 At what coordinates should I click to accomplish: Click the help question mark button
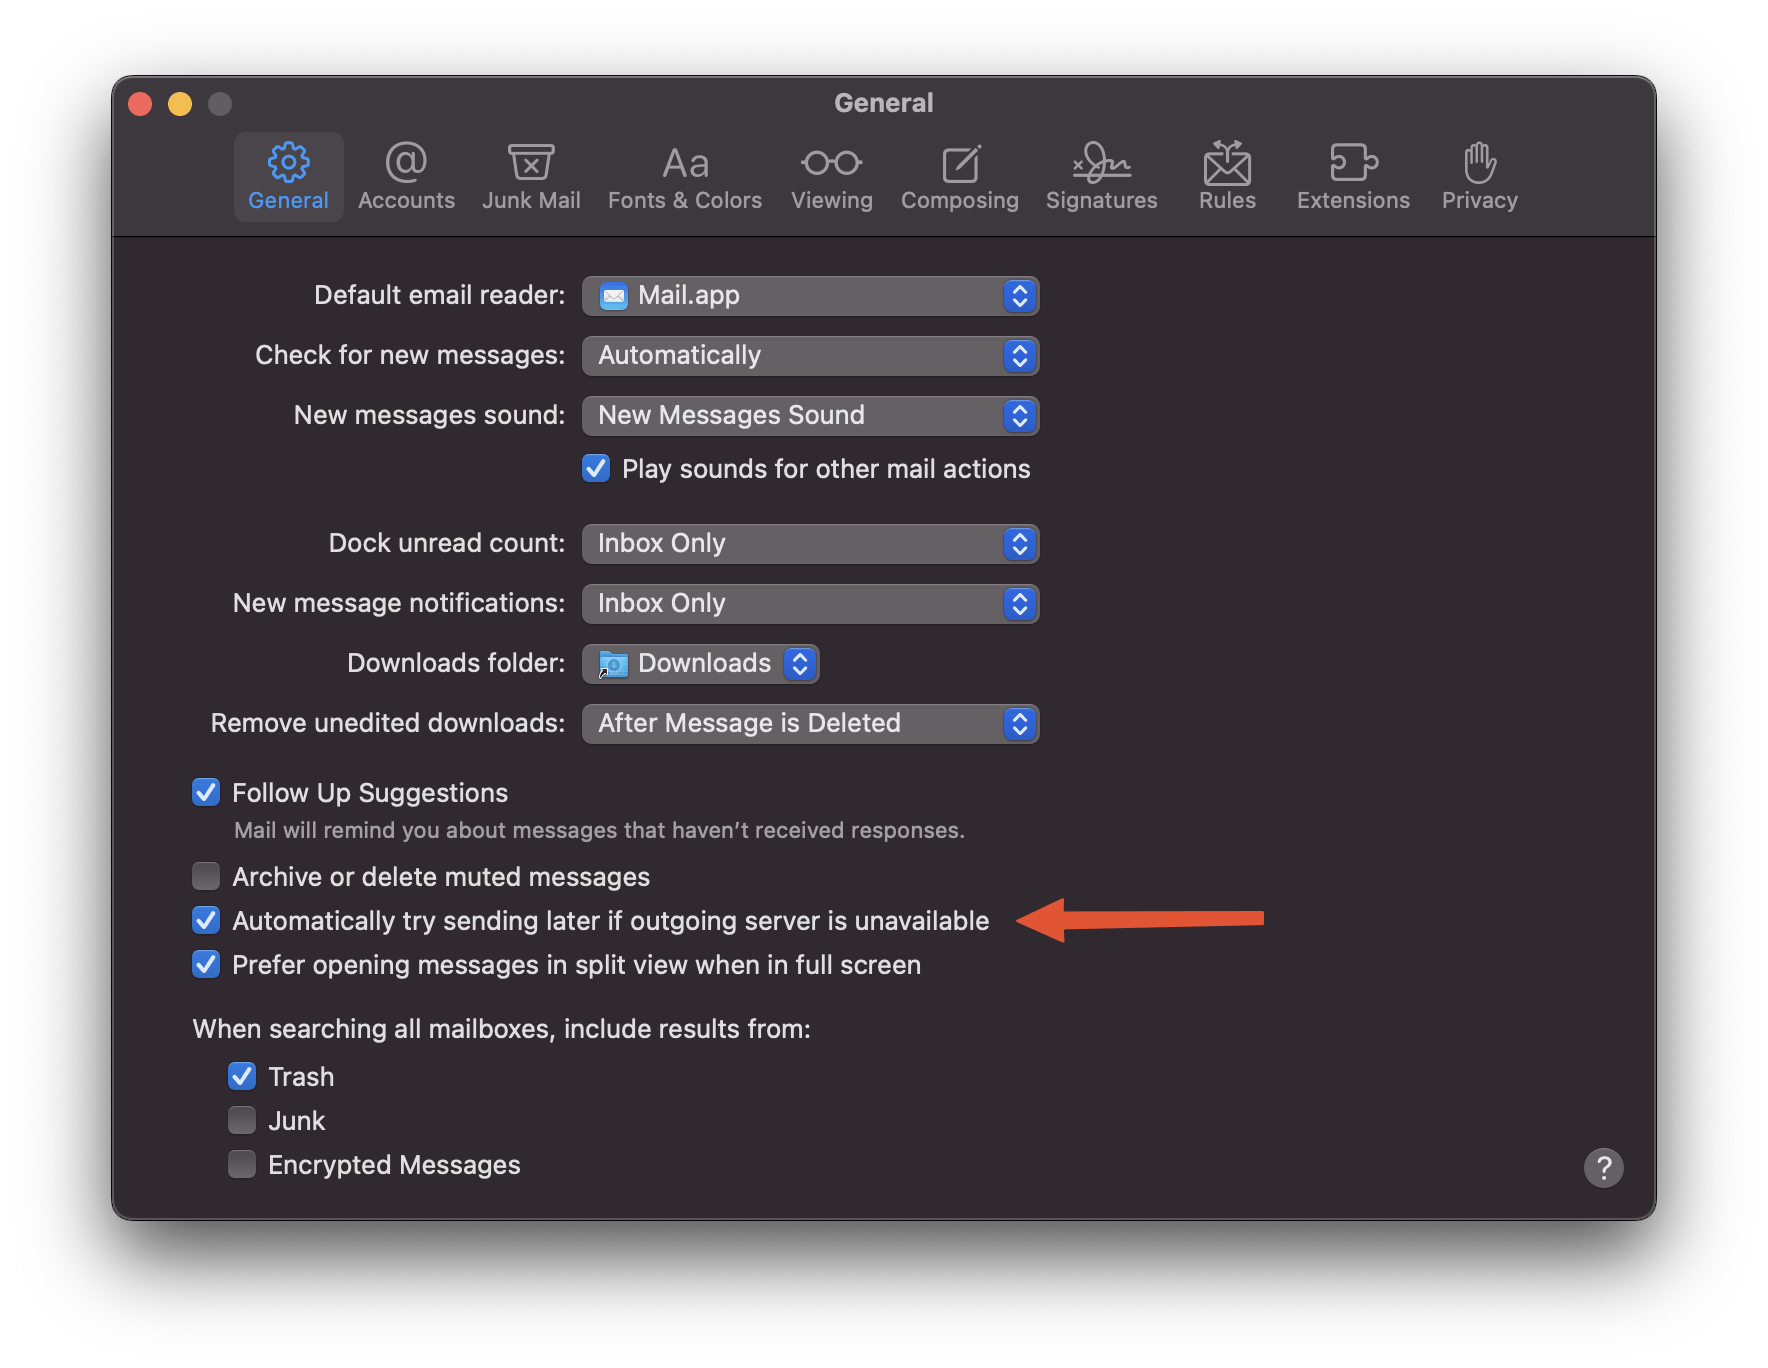(x=1603, y=1167)
